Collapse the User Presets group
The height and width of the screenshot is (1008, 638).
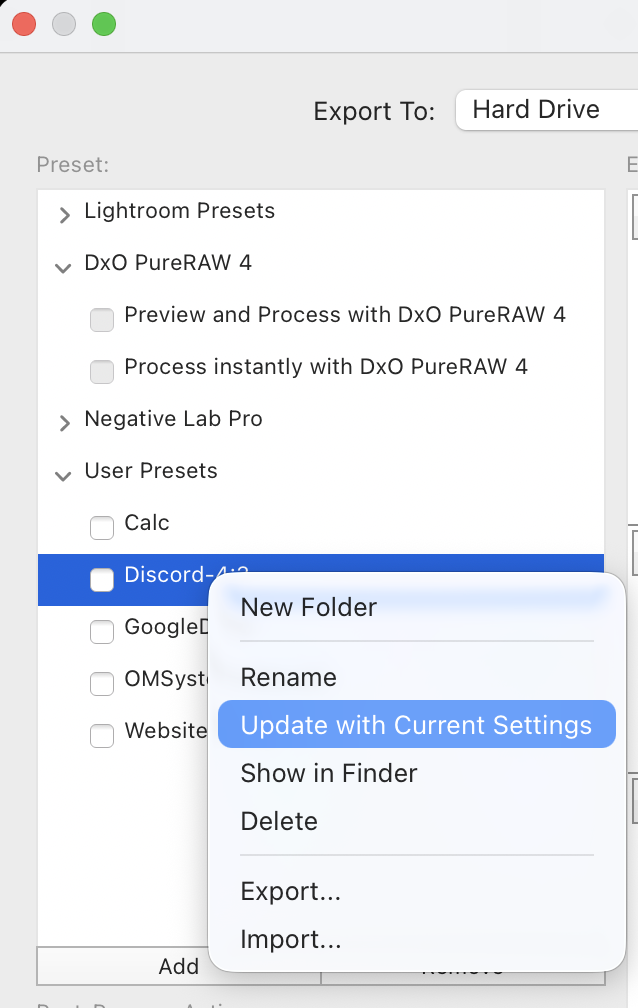(64, 473)
